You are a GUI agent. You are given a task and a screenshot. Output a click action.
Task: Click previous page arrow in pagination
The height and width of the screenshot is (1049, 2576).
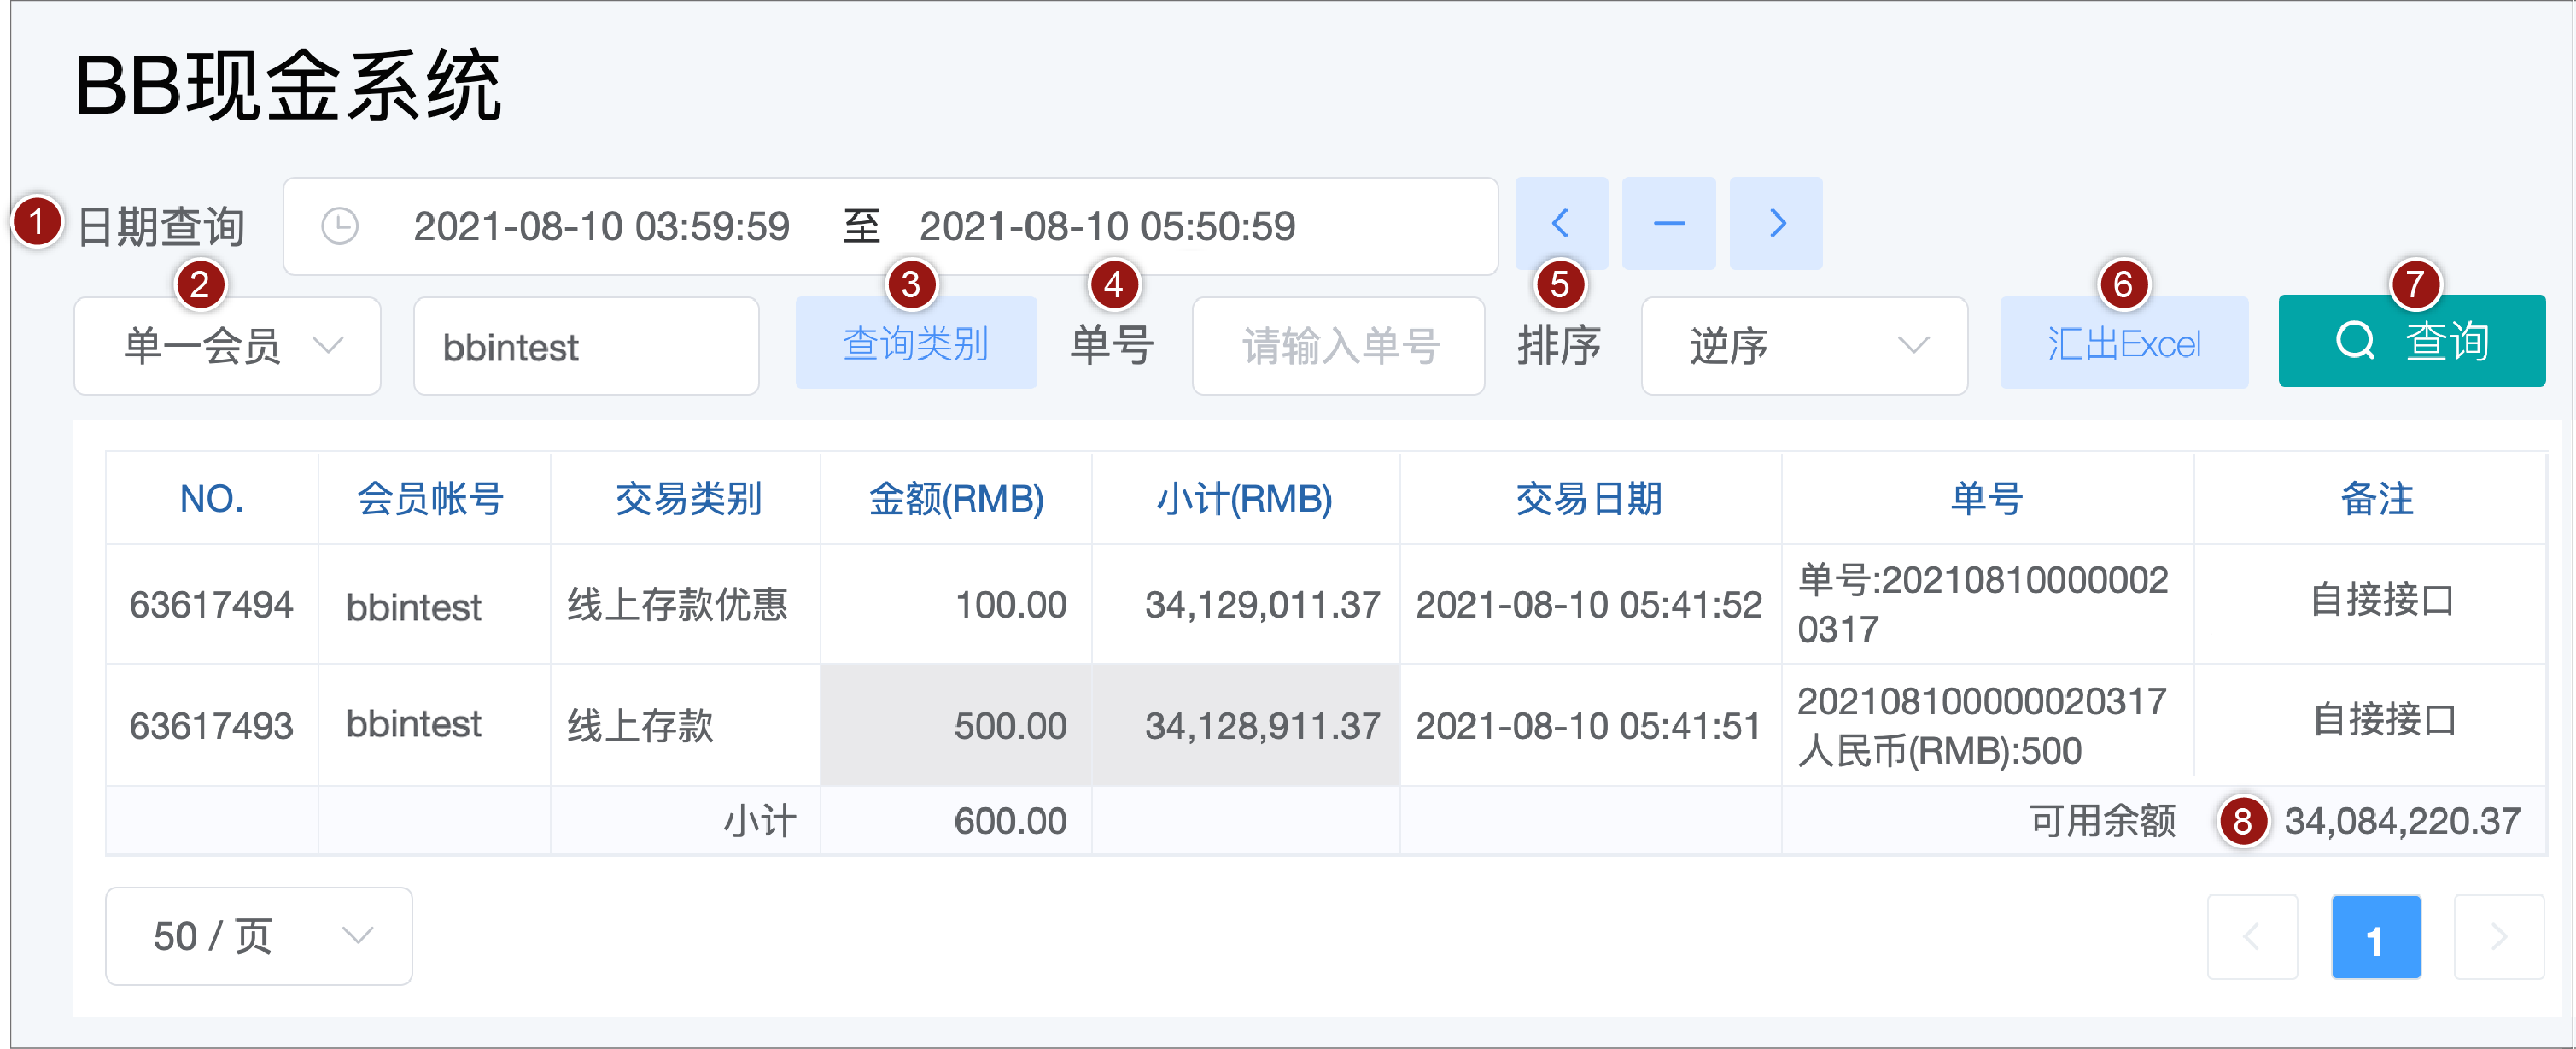2251,937
